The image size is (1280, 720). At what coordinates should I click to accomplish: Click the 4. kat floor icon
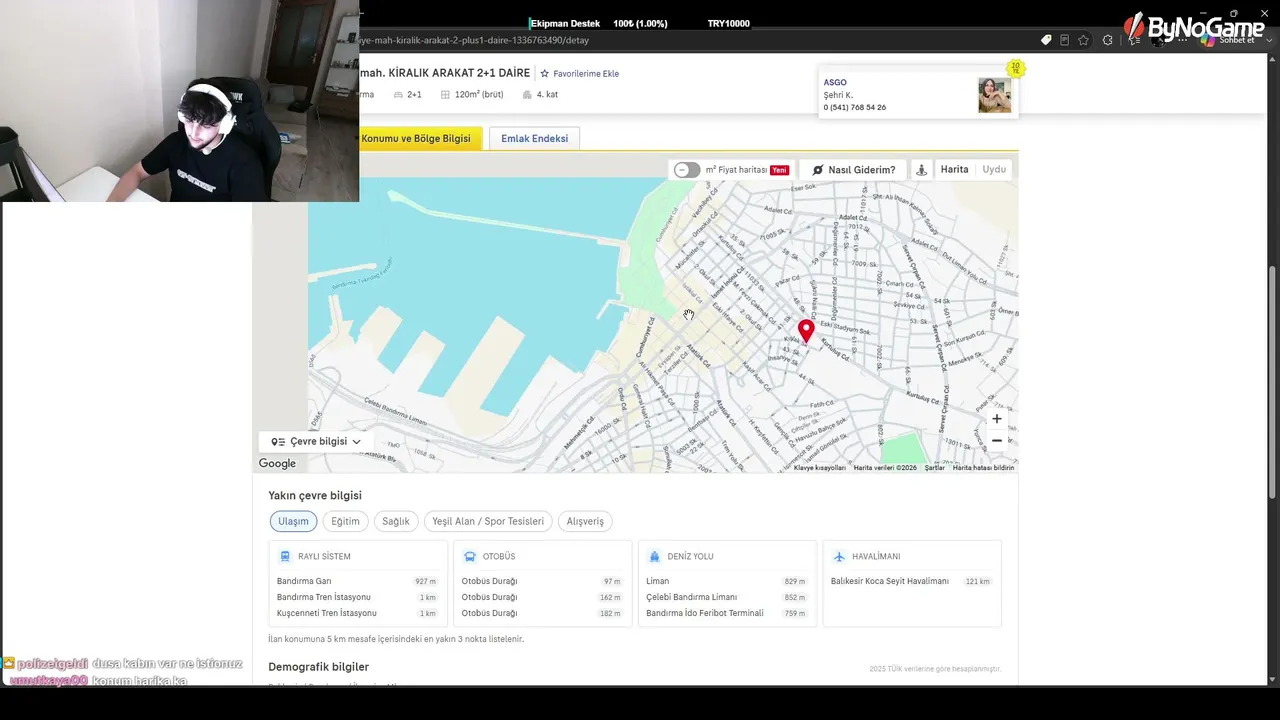pos(527,95)
